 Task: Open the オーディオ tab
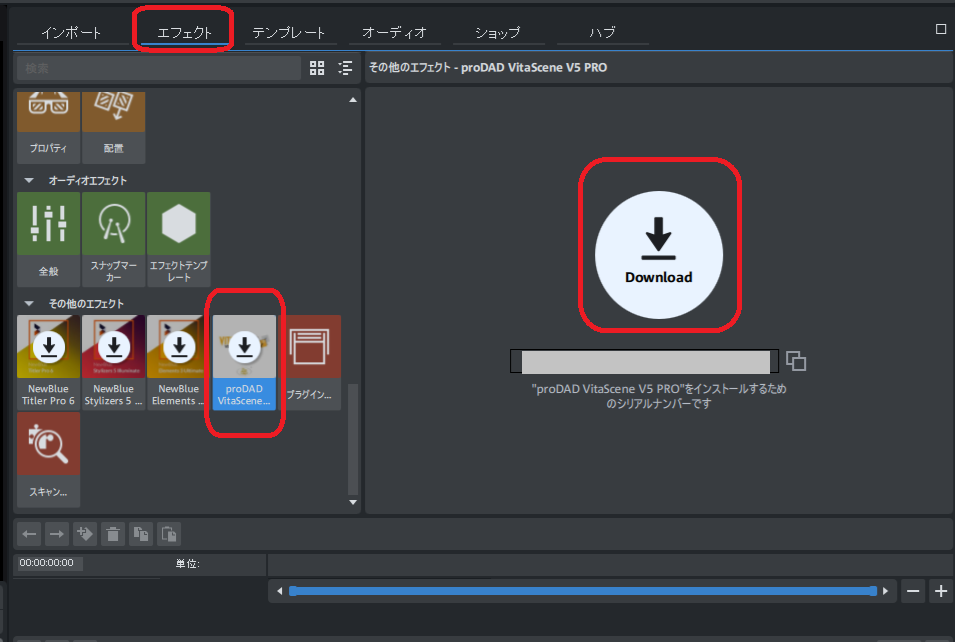point(394,32)
